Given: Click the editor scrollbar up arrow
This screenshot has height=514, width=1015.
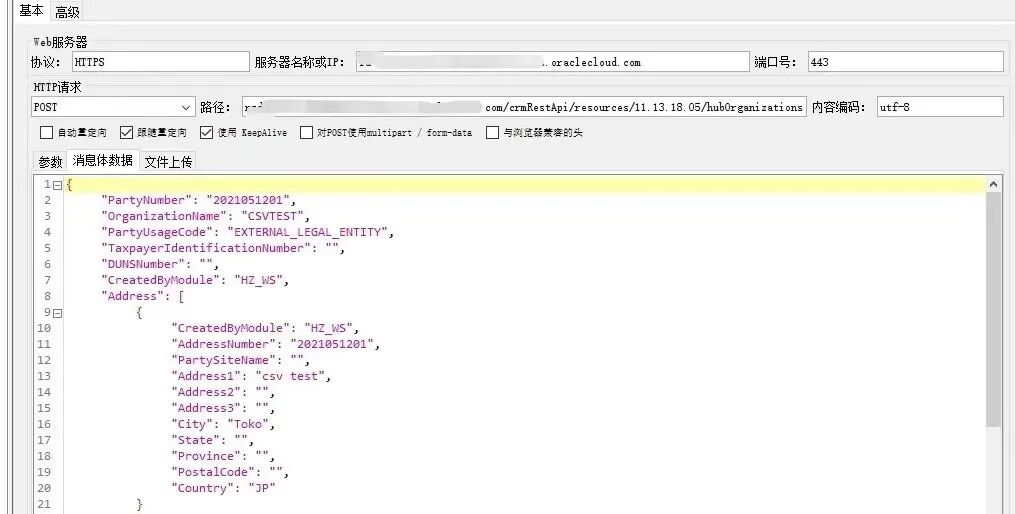Looking at the screenshot, I should [993, 184].
